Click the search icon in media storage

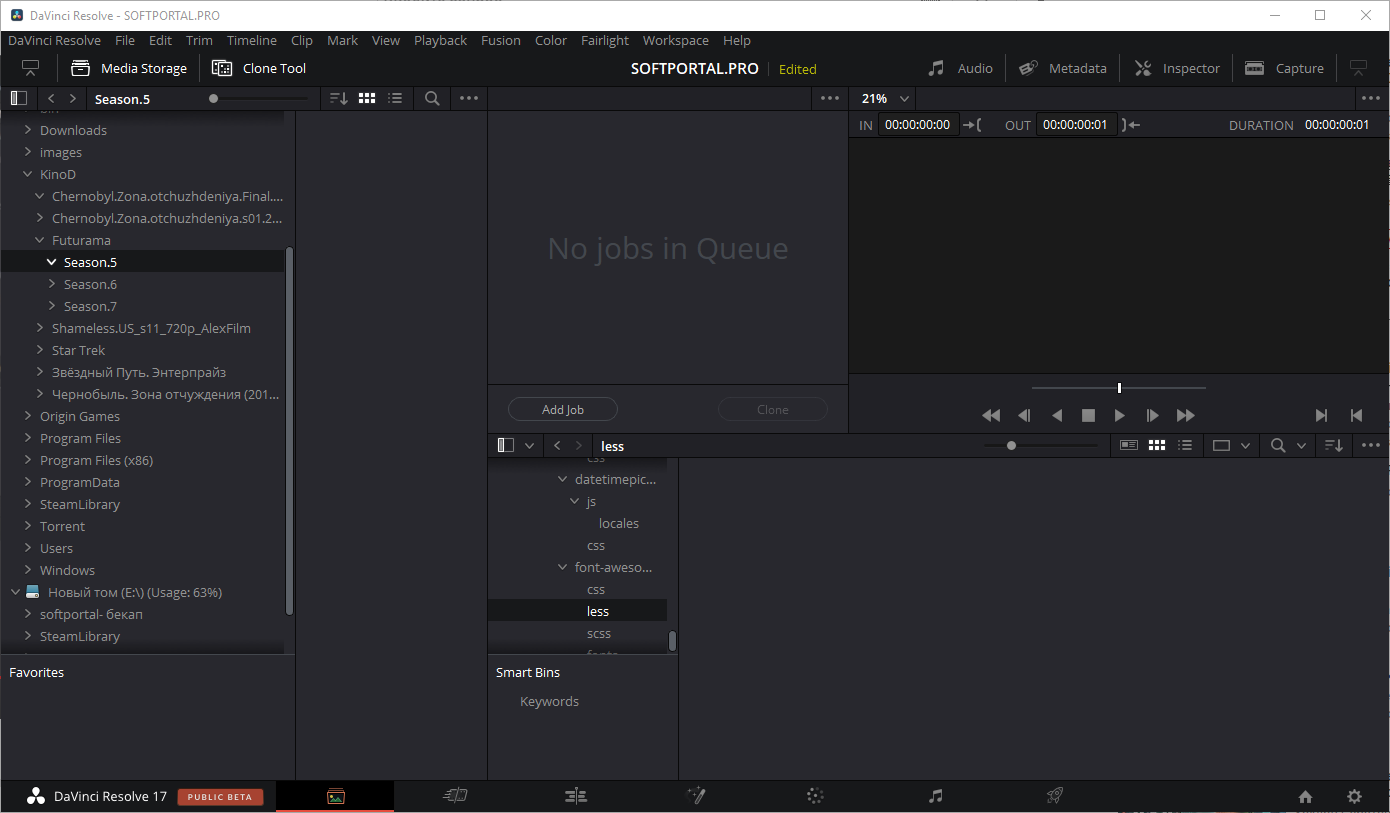click(x=432, y=98)
